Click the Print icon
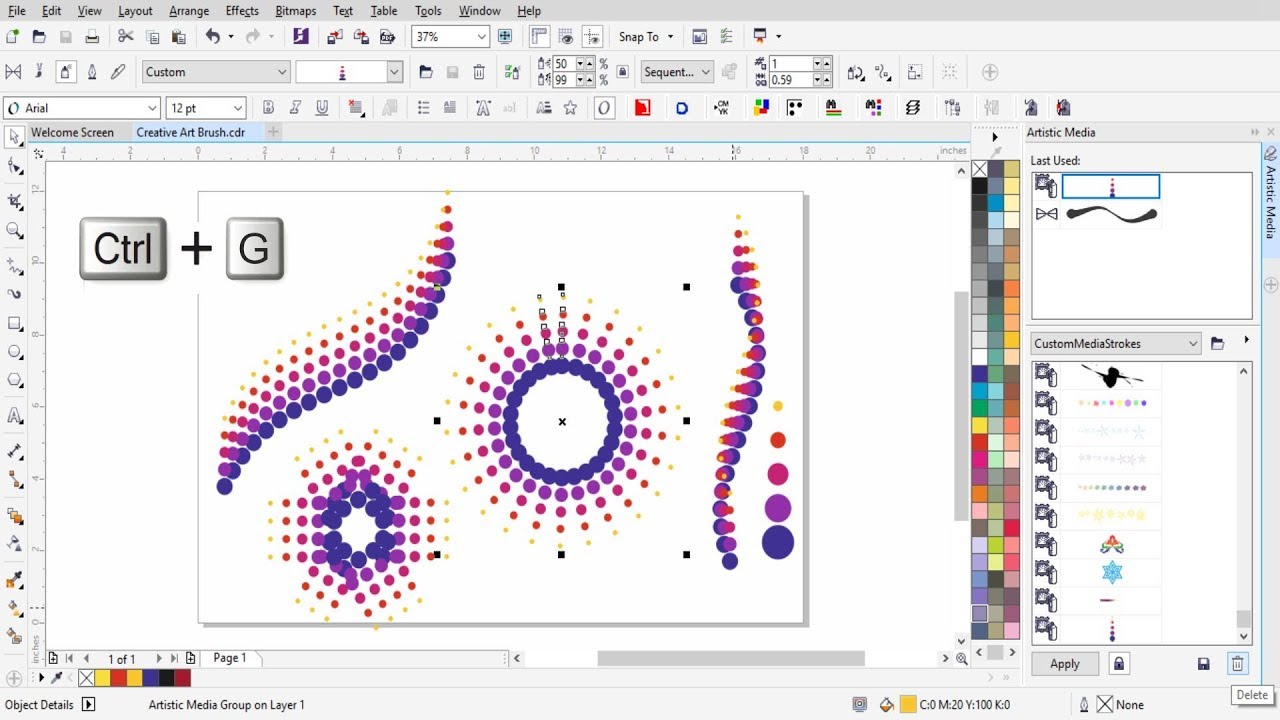Viewport: 1280px width, 720px height. (x=92, y=37)
